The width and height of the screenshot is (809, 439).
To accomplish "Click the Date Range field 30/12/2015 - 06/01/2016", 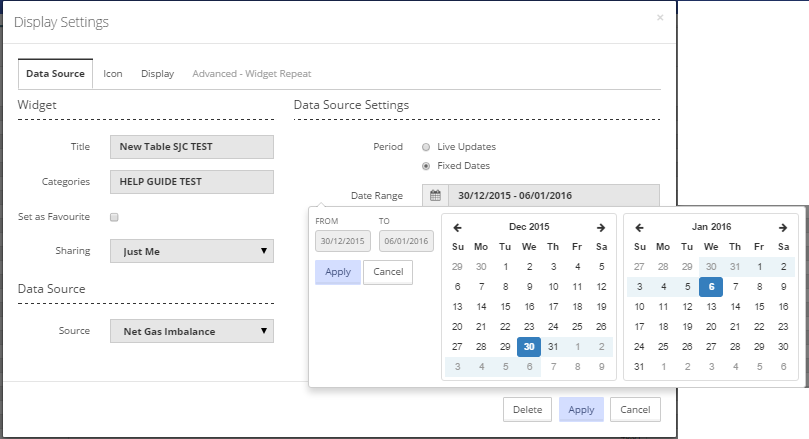I will [554, 196].
